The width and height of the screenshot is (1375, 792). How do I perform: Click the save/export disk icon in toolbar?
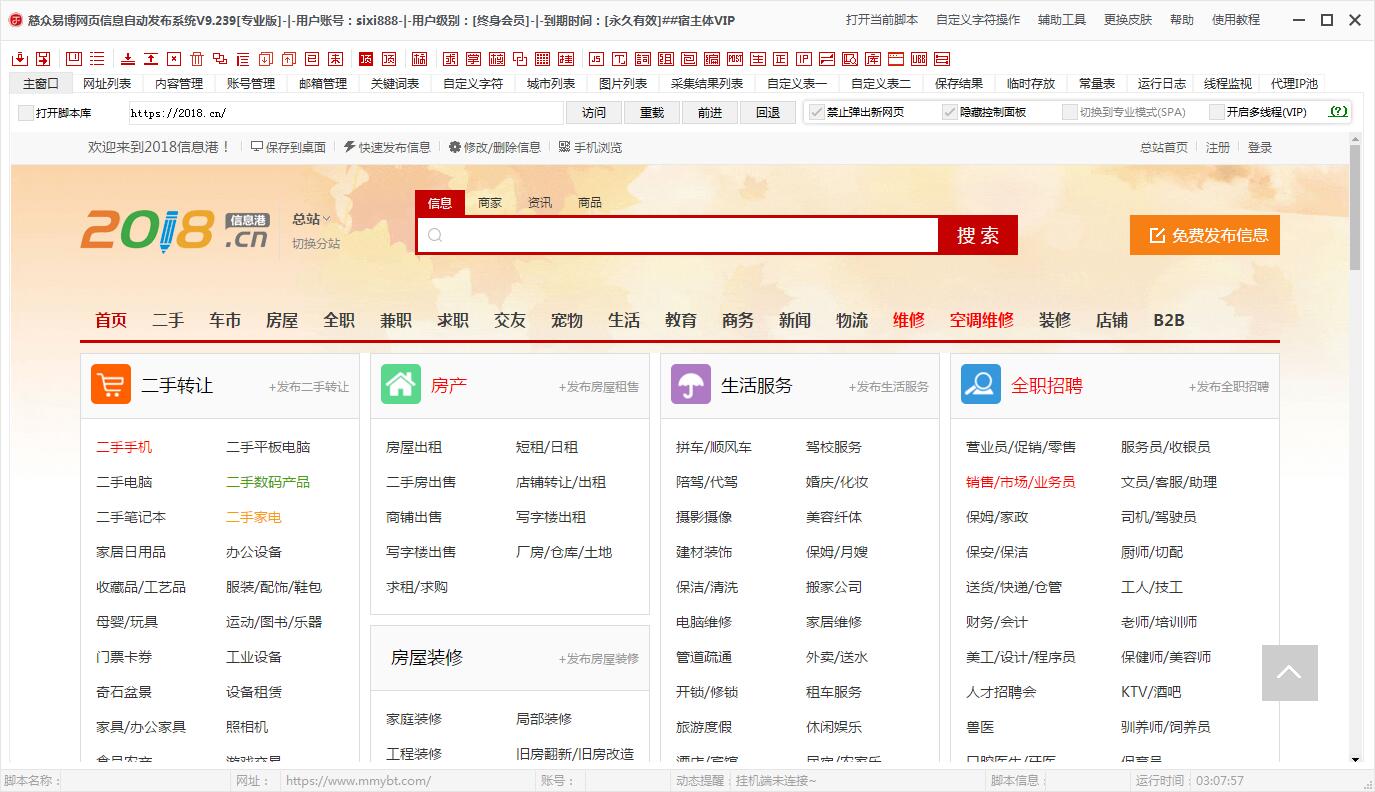pos(43,59)
